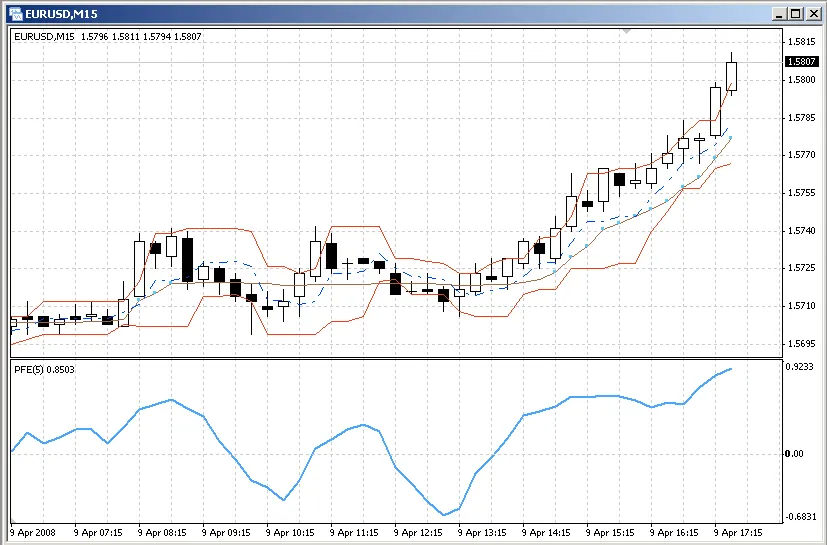Maximize the EURUSD,M15 chart window

[795, 13]
